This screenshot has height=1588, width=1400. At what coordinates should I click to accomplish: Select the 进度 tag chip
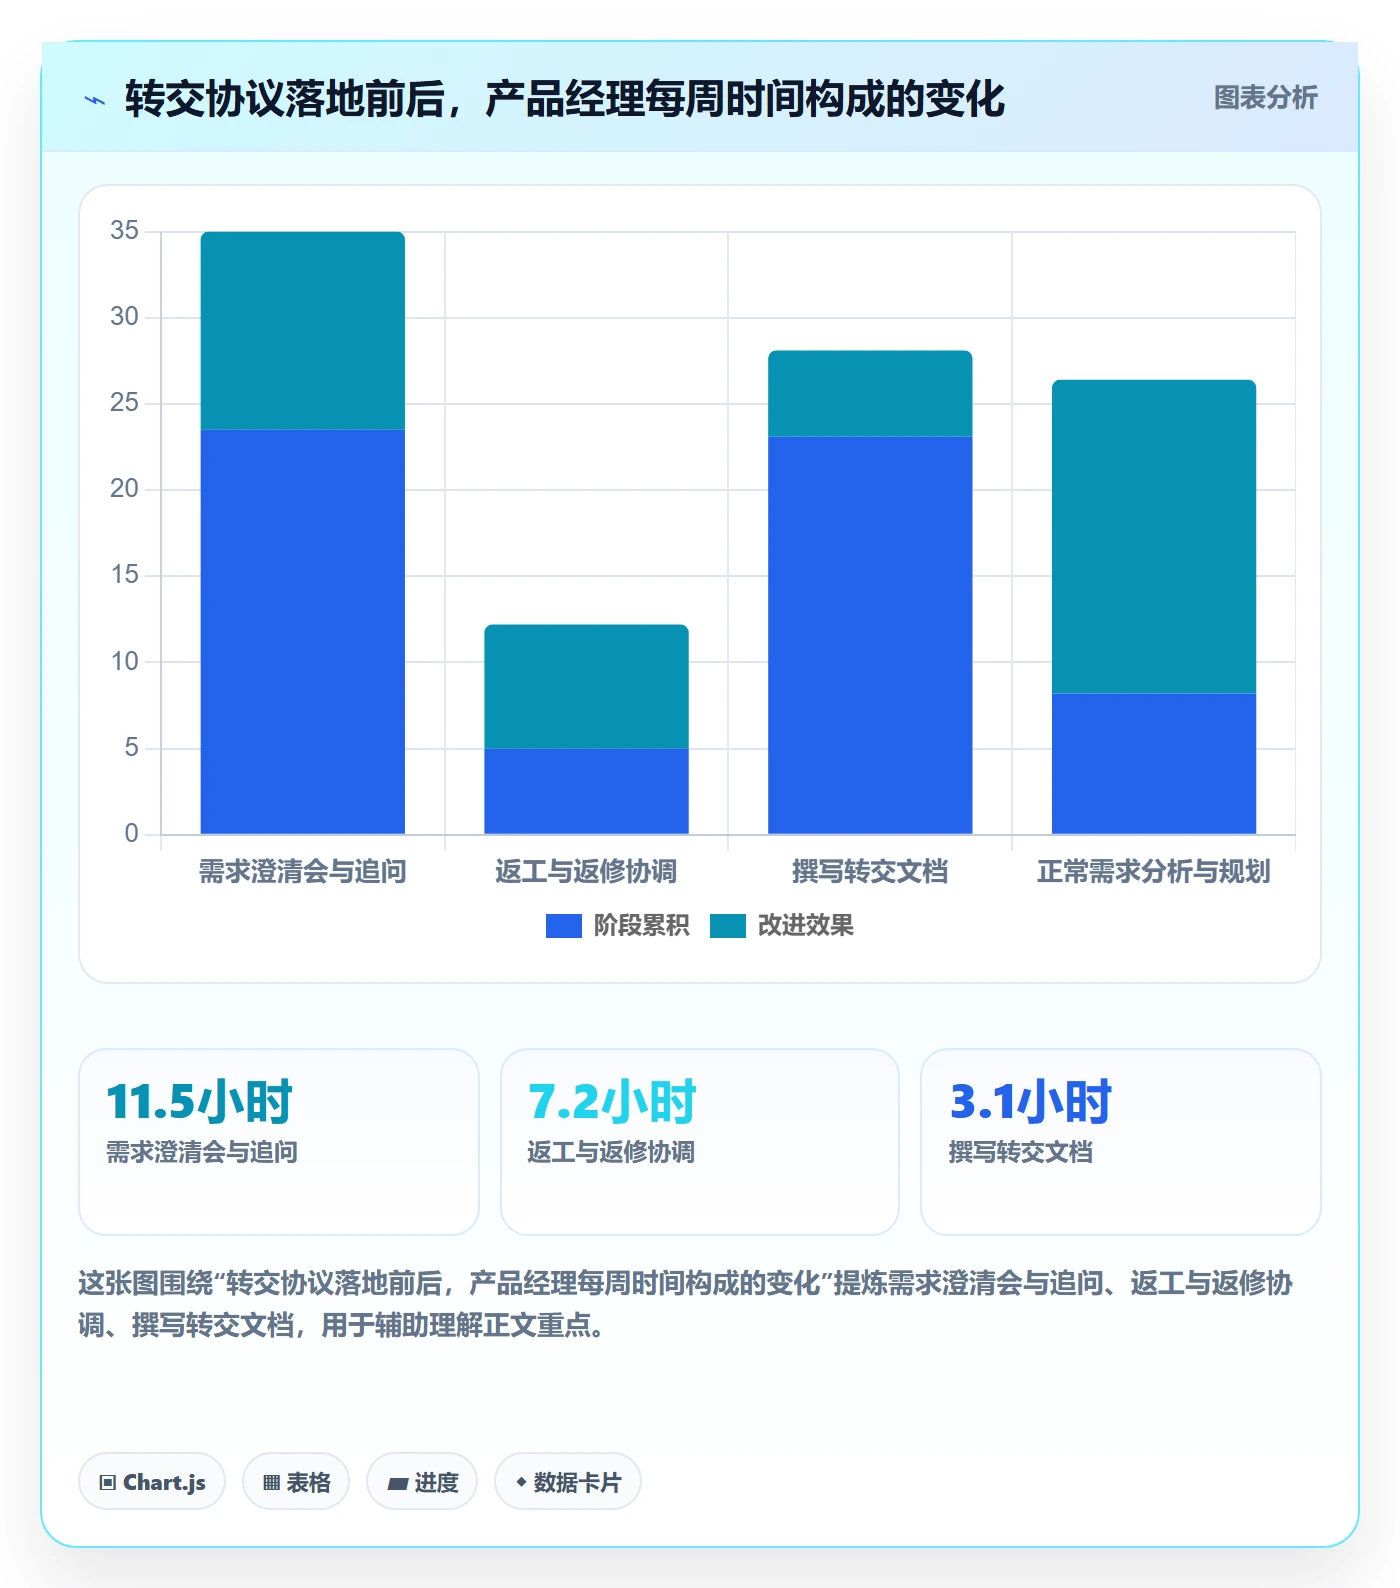[422, 1482]
